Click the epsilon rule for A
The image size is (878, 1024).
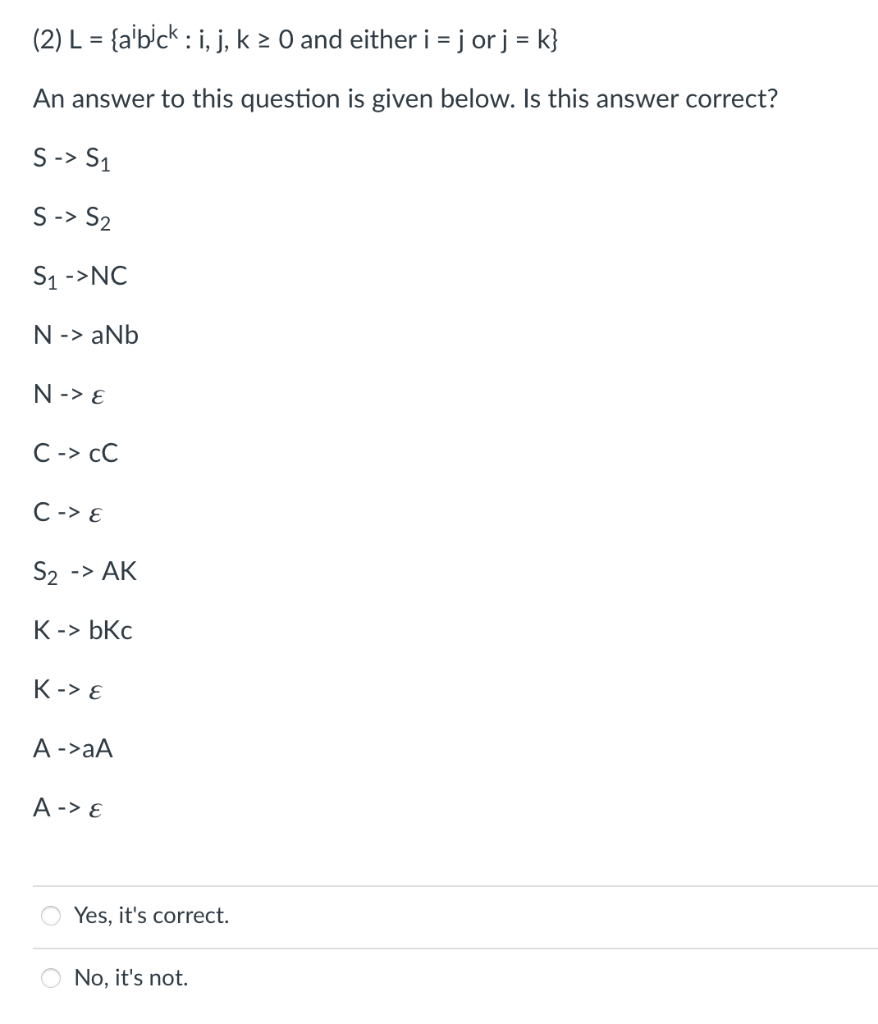click(x=72, y=807)
